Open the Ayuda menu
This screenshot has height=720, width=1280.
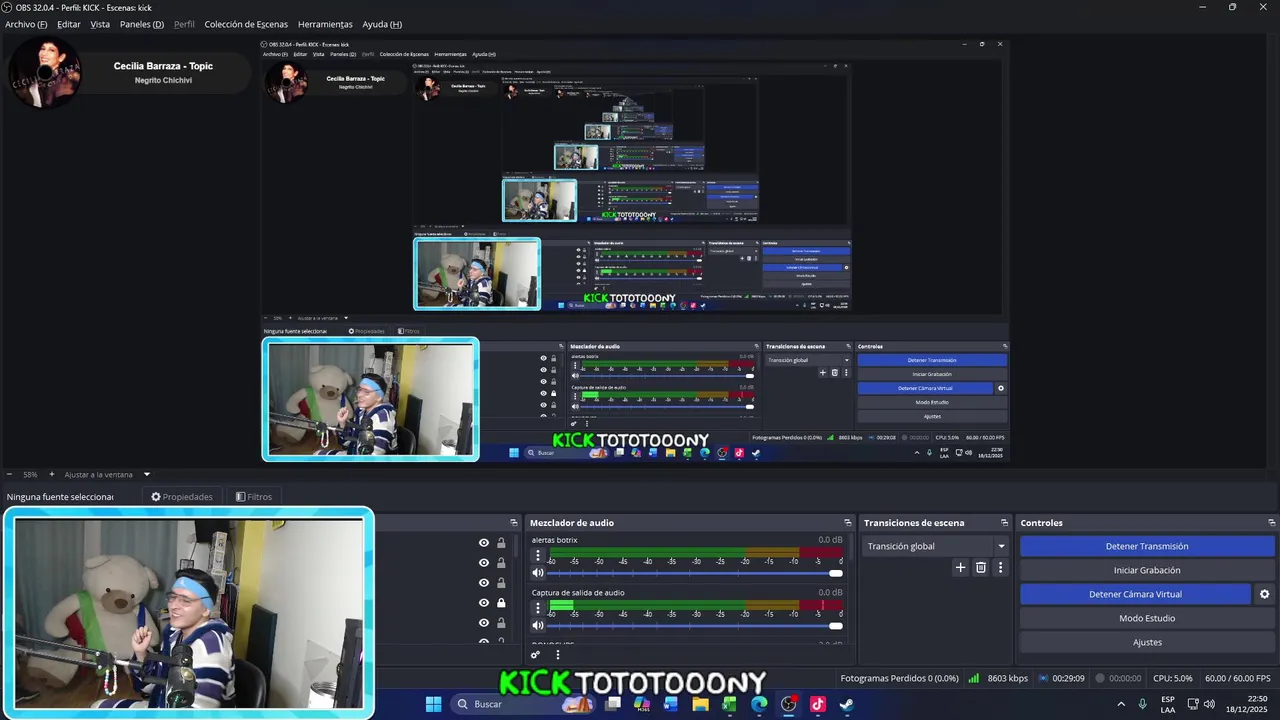pos(382,24)
